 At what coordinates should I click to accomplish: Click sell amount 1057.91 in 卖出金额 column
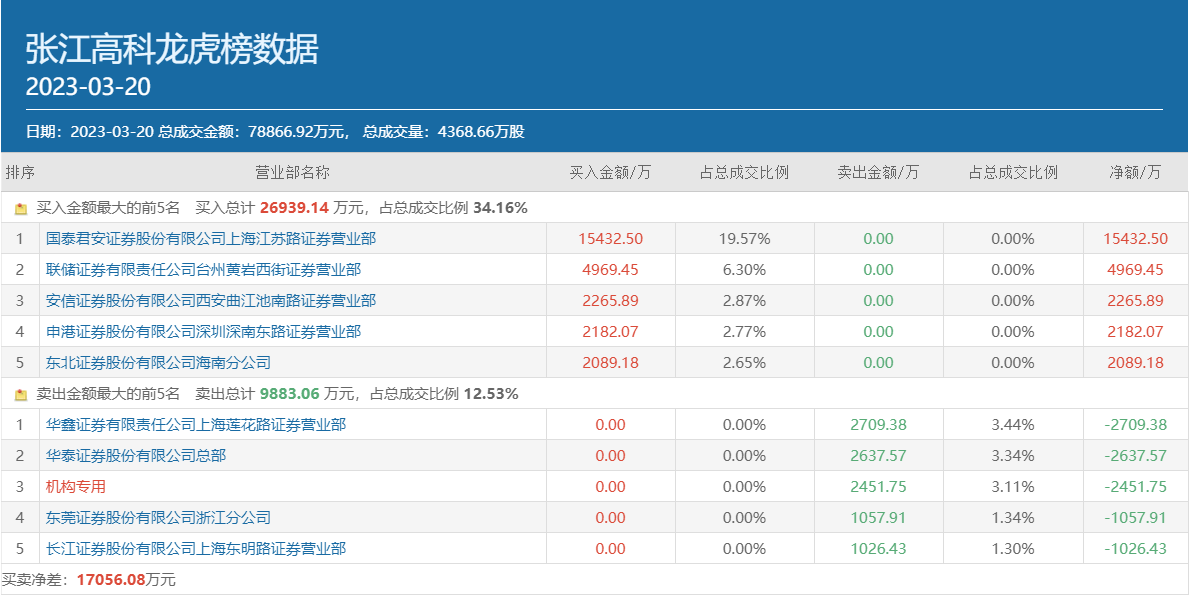pyautogui.click(x=878, y=518)
